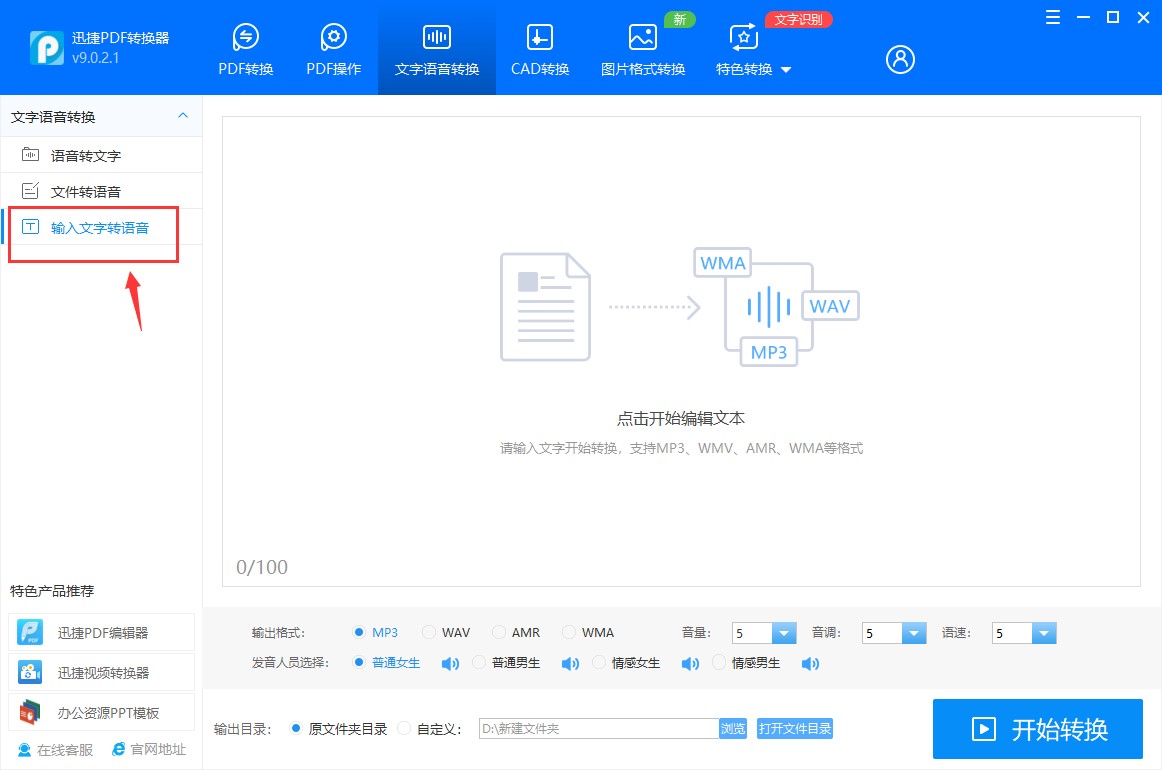Open the hamburger menu
Viewport: 1162px width, 770px height.
[1052, 17]
